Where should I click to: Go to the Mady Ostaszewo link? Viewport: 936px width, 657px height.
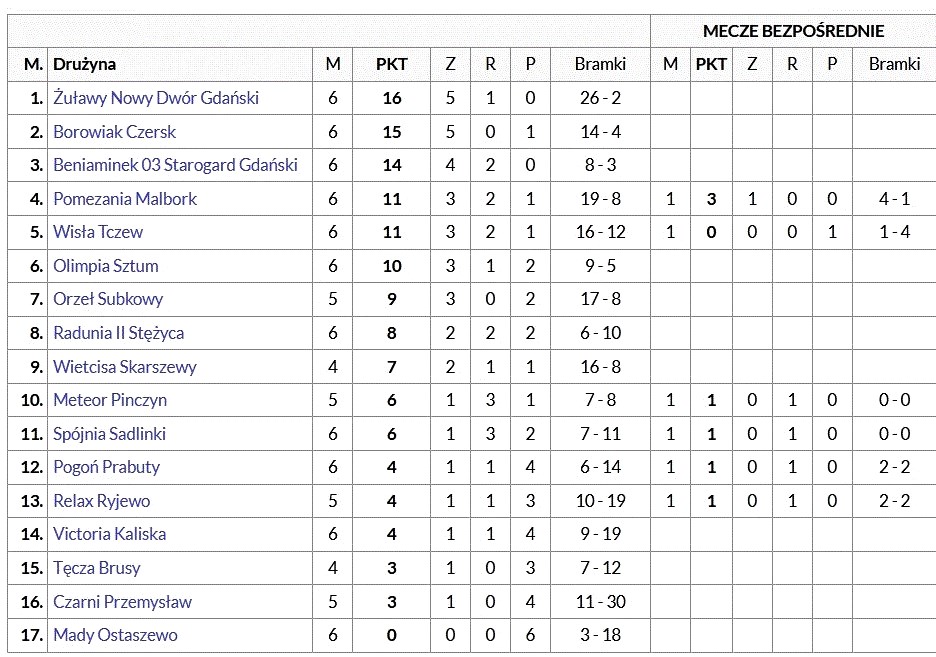(x=115, y=635)
